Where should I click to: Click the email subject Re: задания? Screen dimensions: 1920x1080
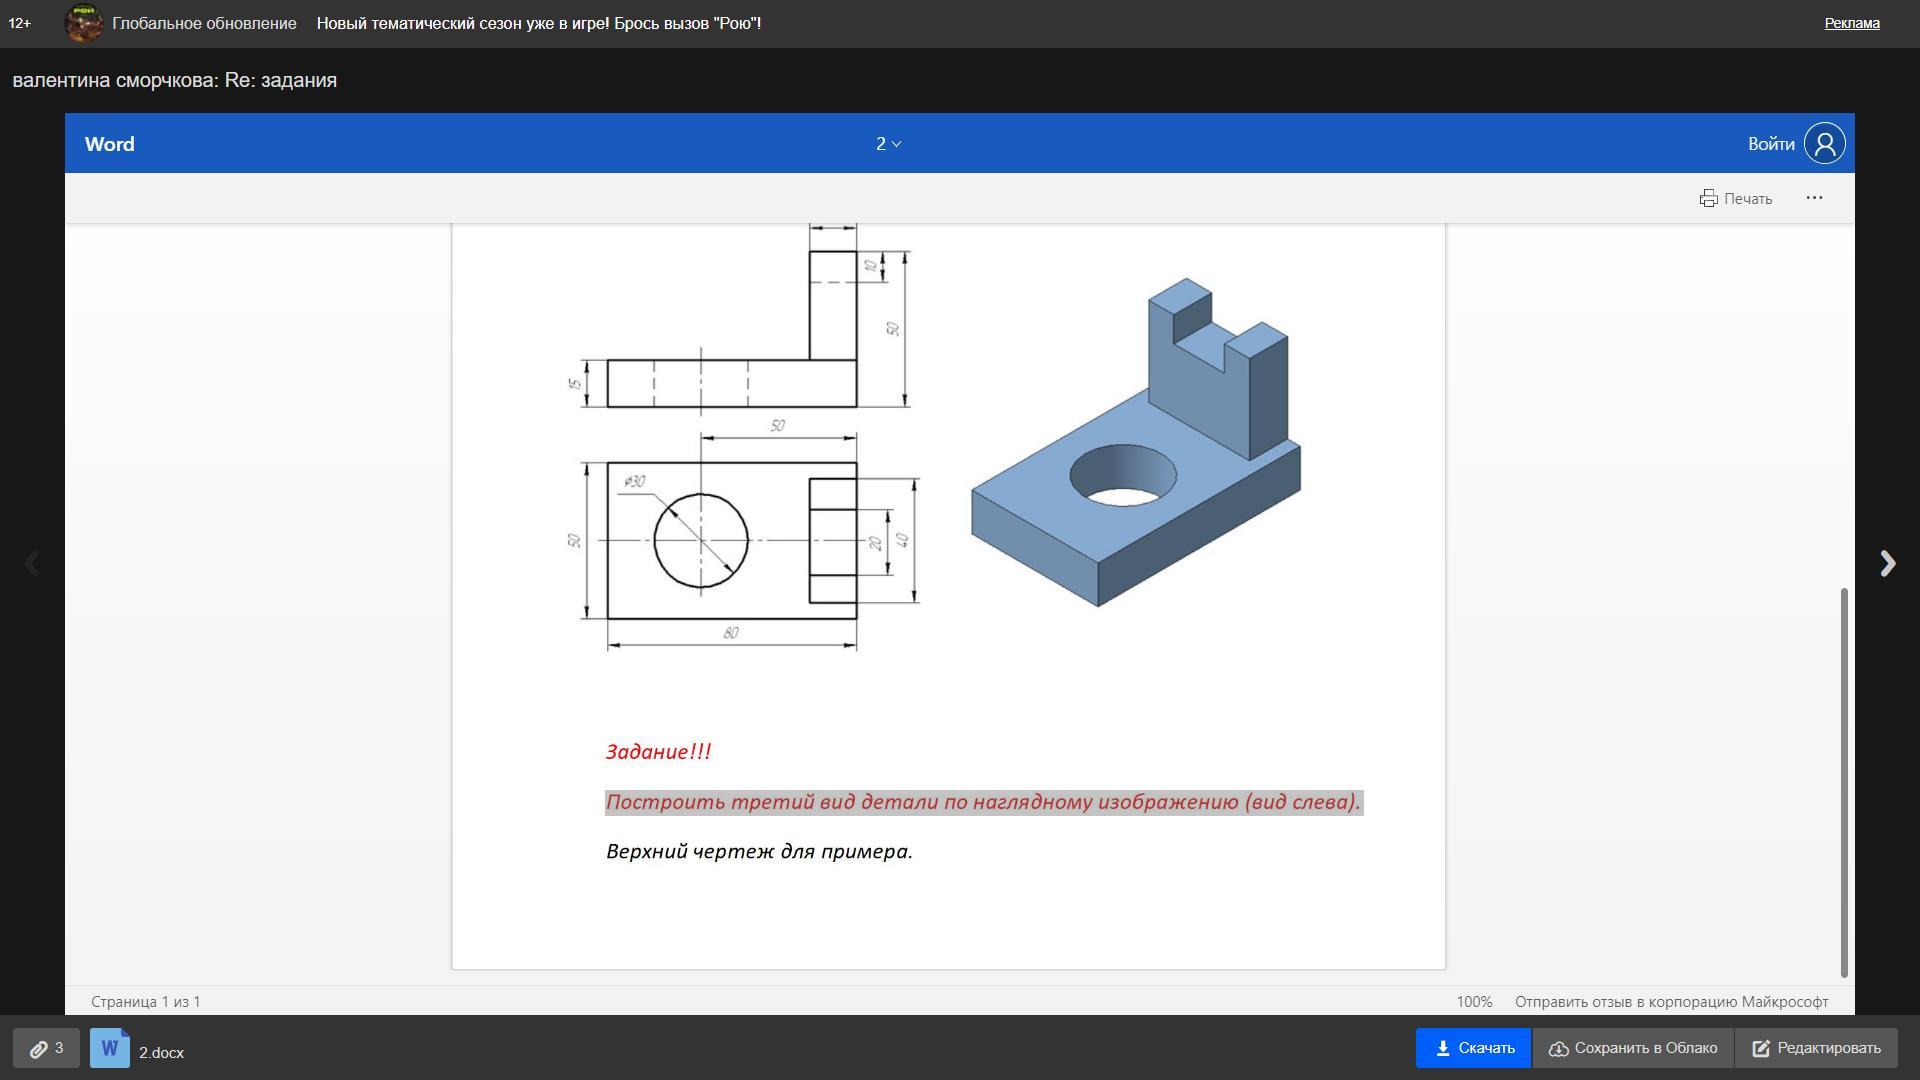pyautogui.click(x=280, y=80)
